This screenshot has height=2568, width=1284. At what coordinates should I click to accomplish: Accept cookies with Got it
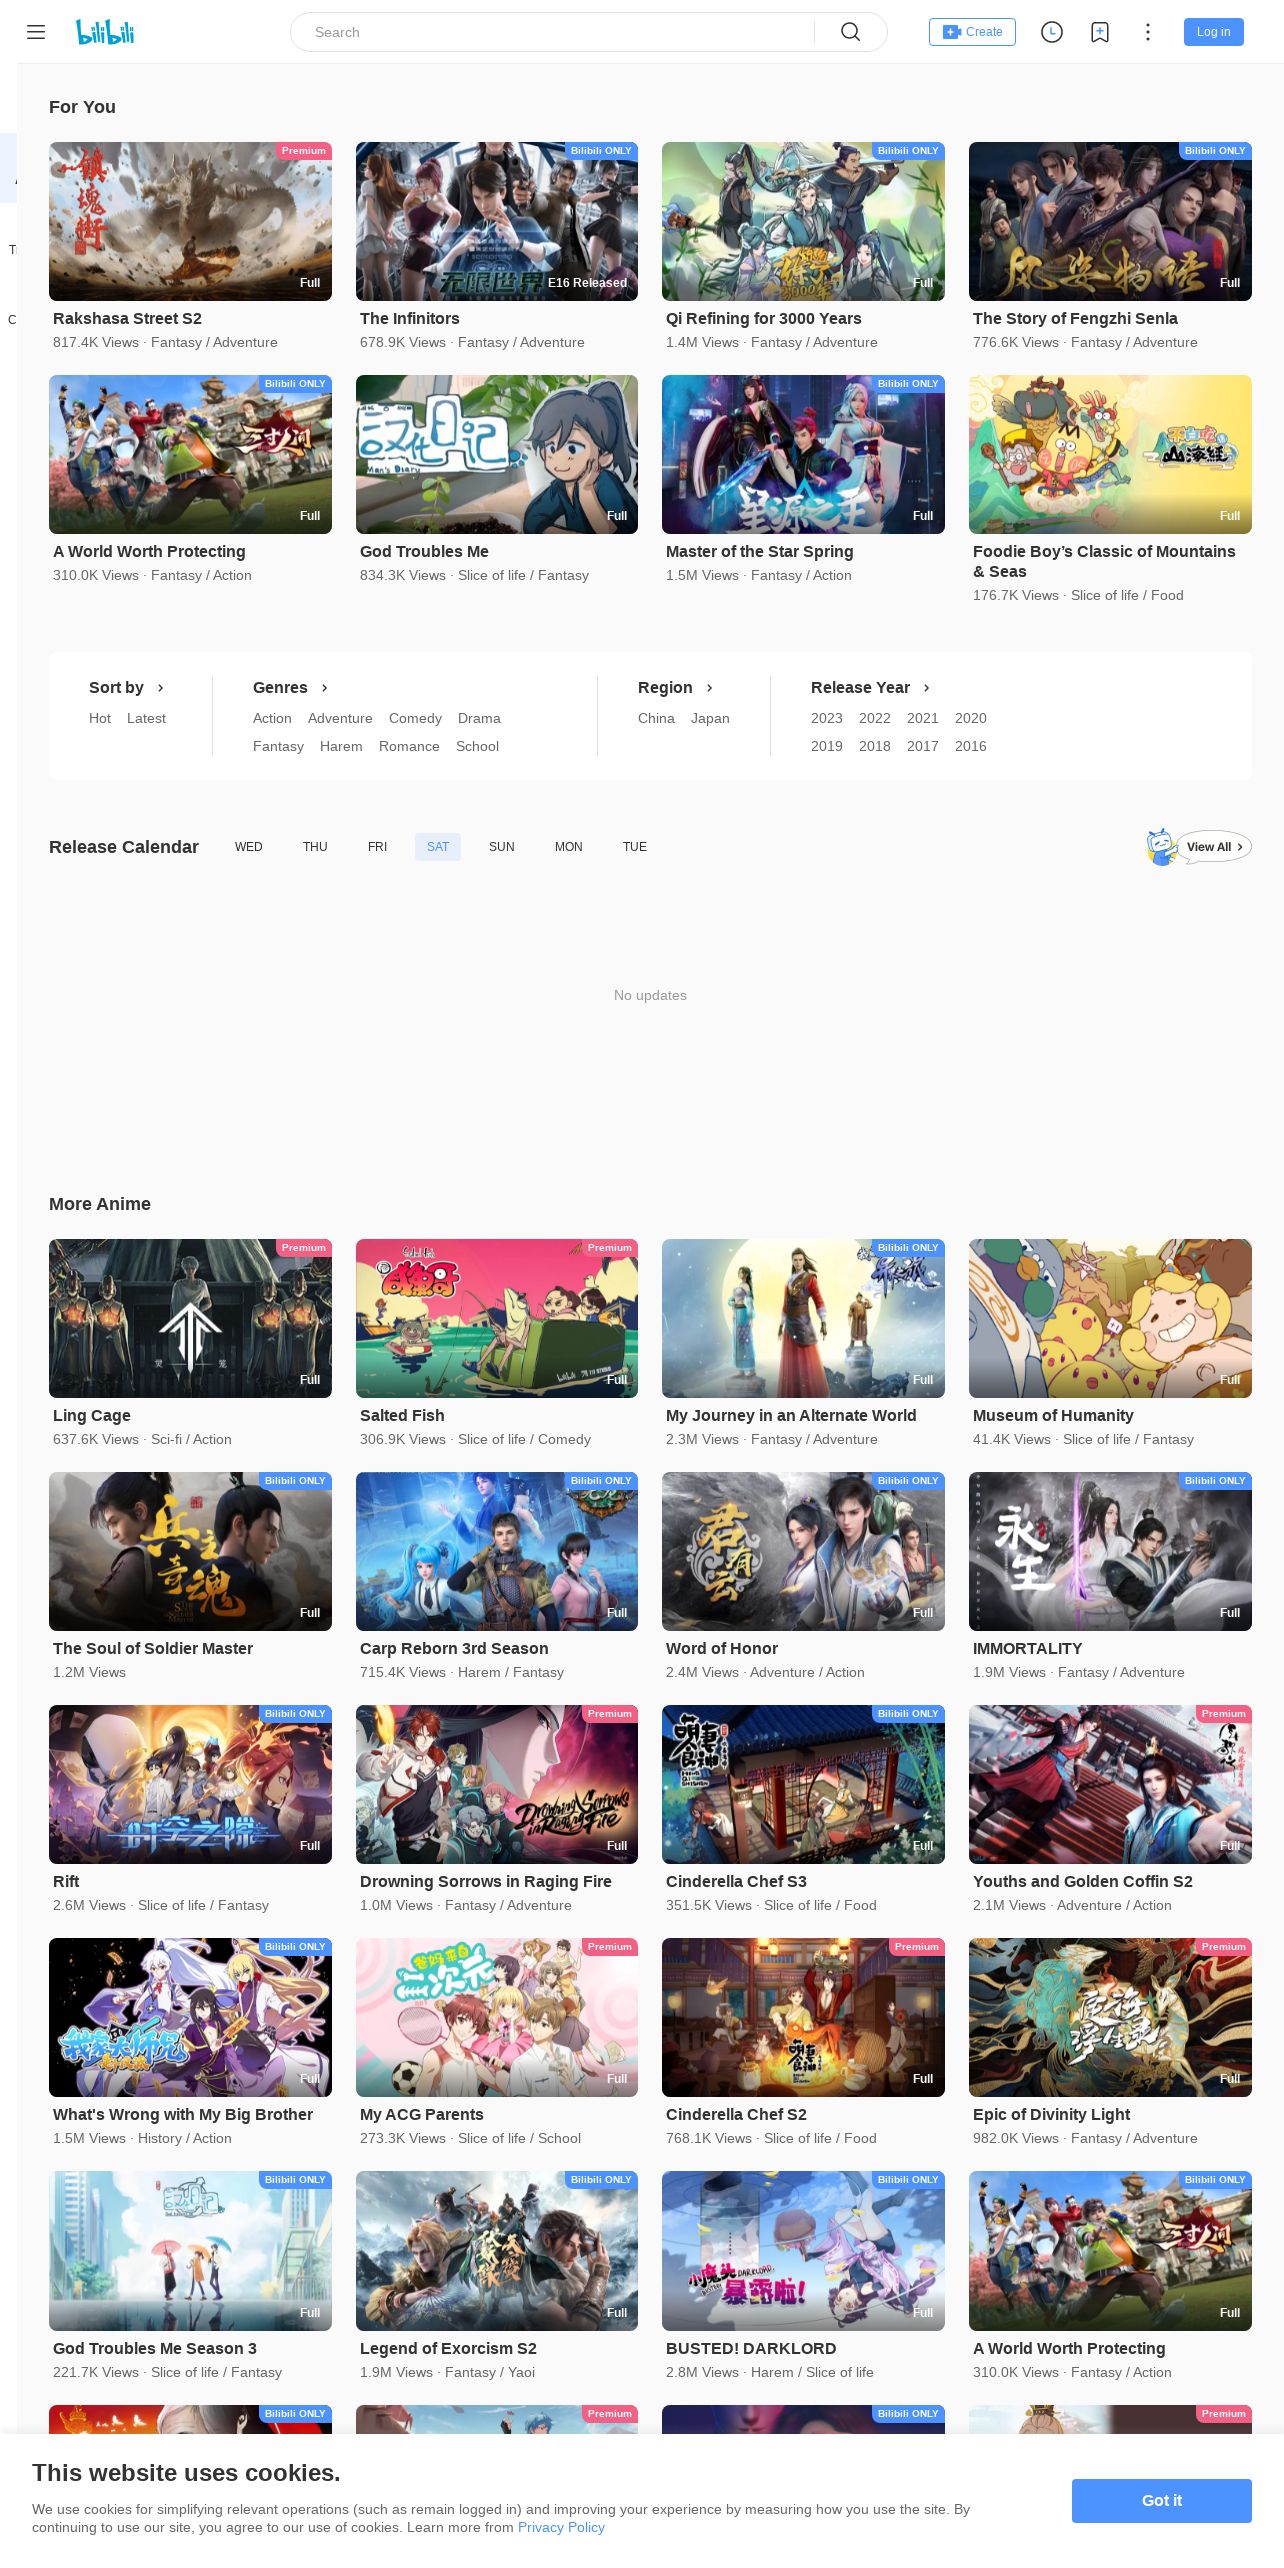1162,2500
